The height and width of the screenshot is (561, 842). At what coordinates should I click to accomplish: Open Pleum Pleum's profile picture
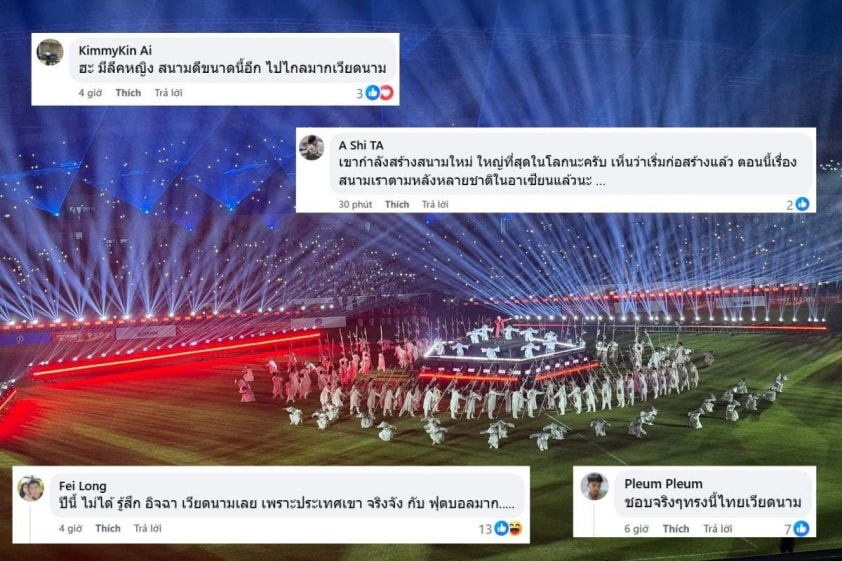(x=594, y=486)
